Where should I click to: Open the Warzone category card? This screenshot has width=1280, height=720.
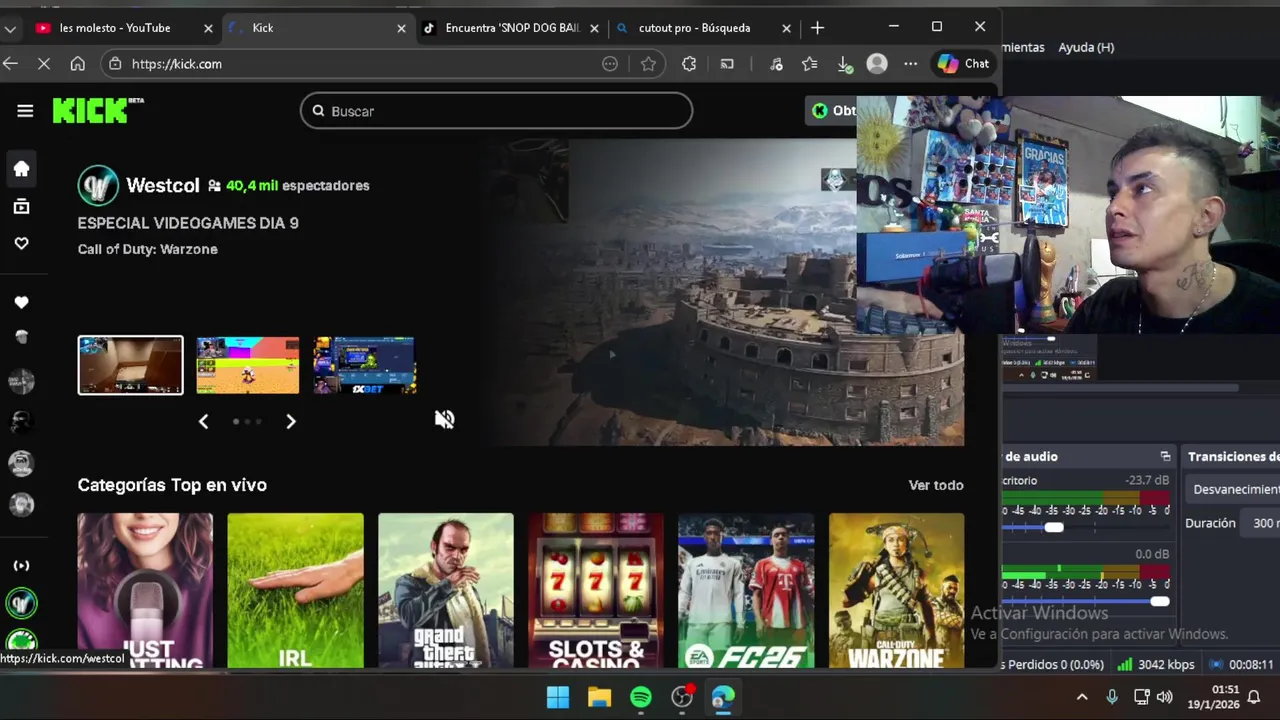coord(896,590)
